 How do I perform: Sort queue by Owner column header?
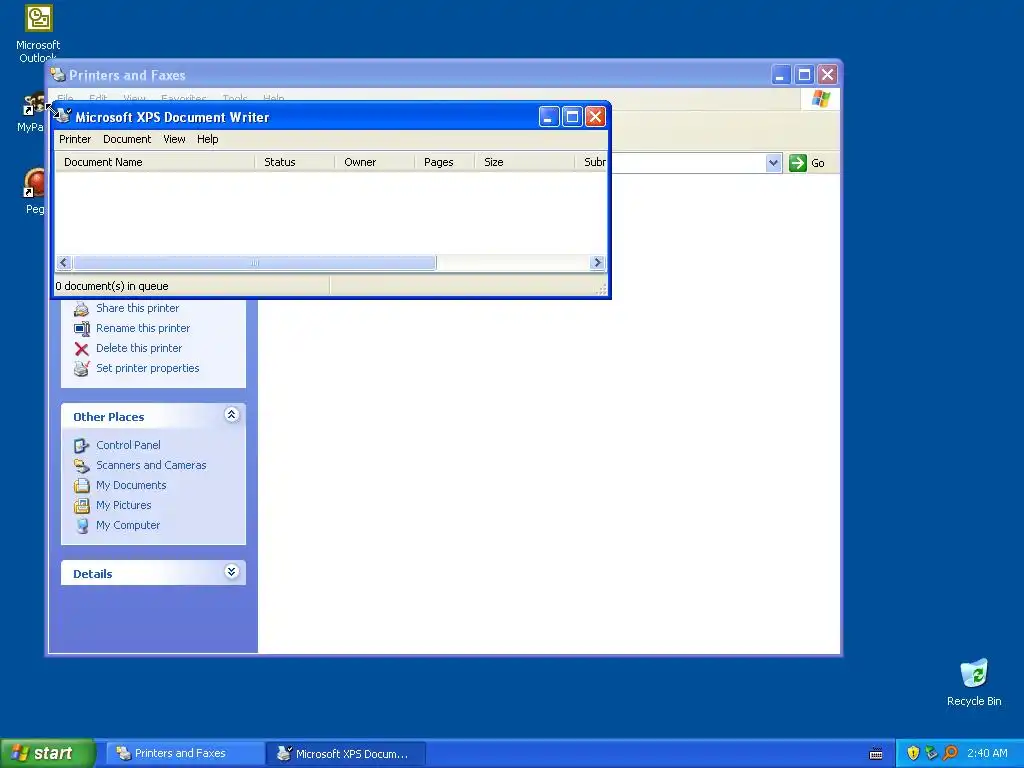tap(375, 162)
